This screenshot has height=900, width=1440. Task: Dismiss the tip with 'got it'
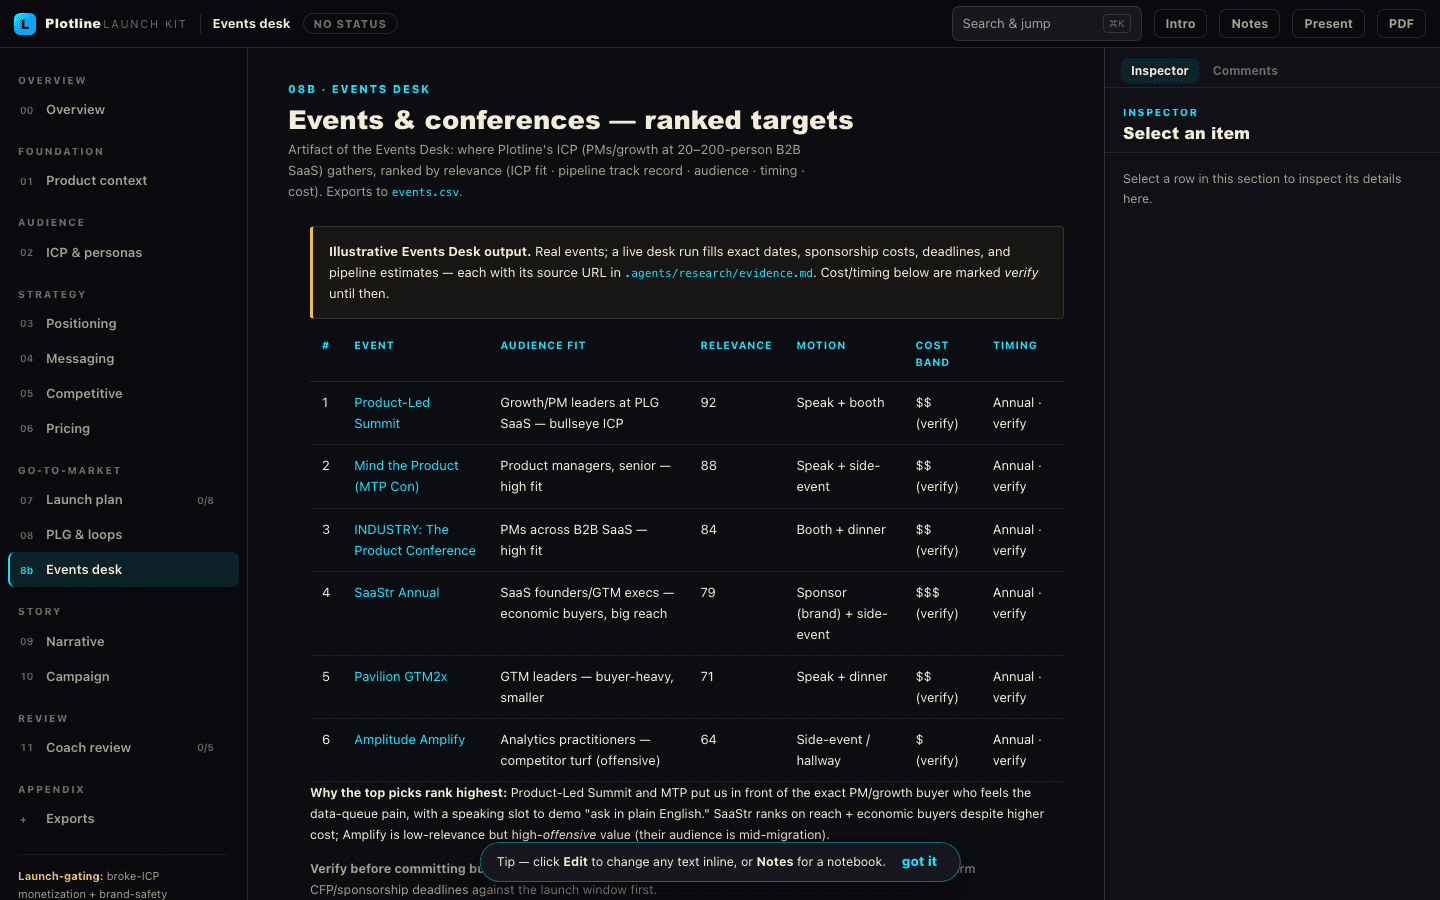pos(919,862)
